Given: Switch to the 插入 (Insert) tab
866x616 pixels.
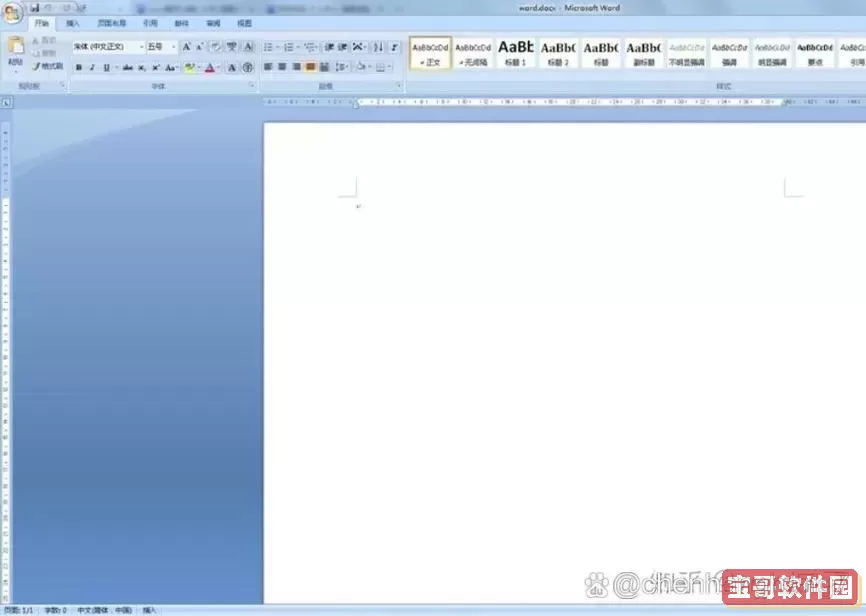Looking at the screenshot, I should 72,23.
